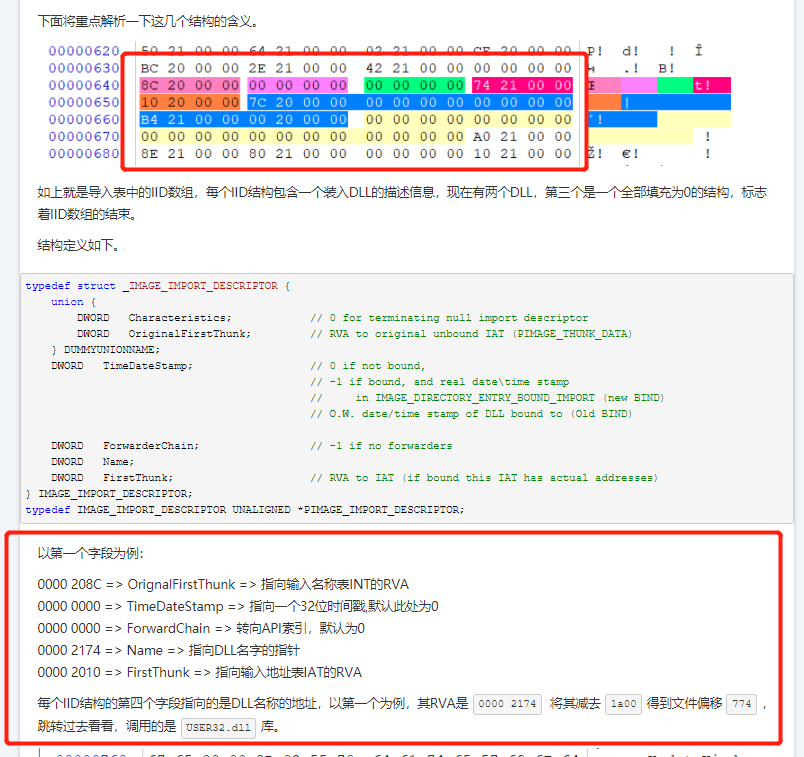
Task: Click 'DWORD Name;' code line
Action: click(x=92, y=462)
